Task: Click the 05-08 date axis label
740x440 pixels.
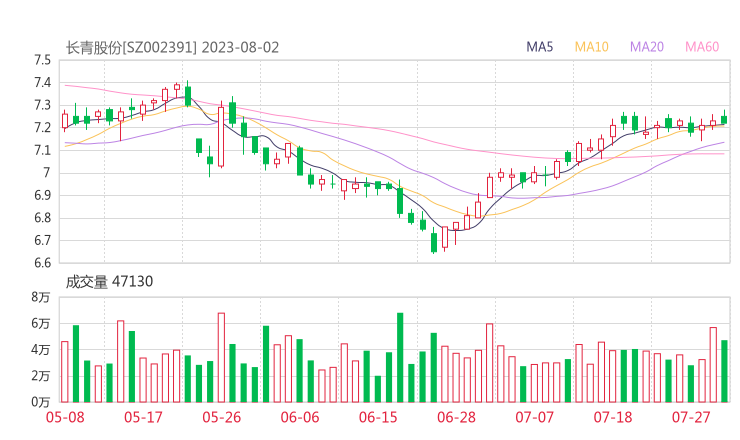Action: [65, 417]
